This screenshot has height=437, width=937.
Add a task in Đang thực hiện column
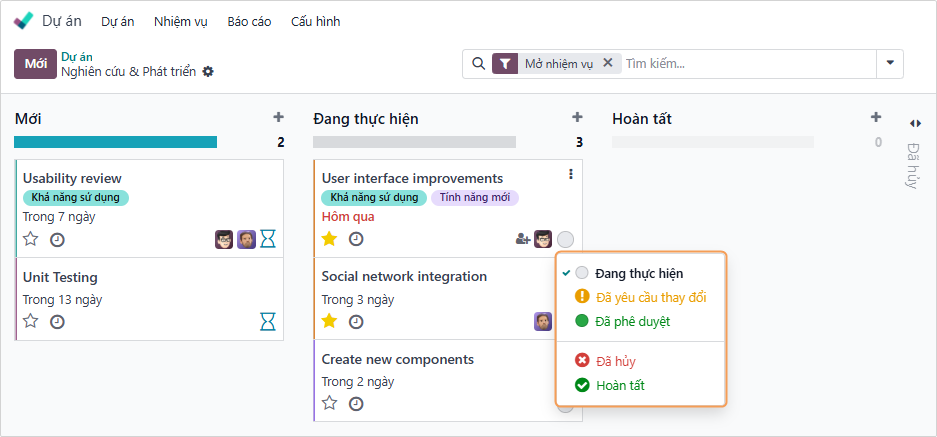(x=577, y=118)
